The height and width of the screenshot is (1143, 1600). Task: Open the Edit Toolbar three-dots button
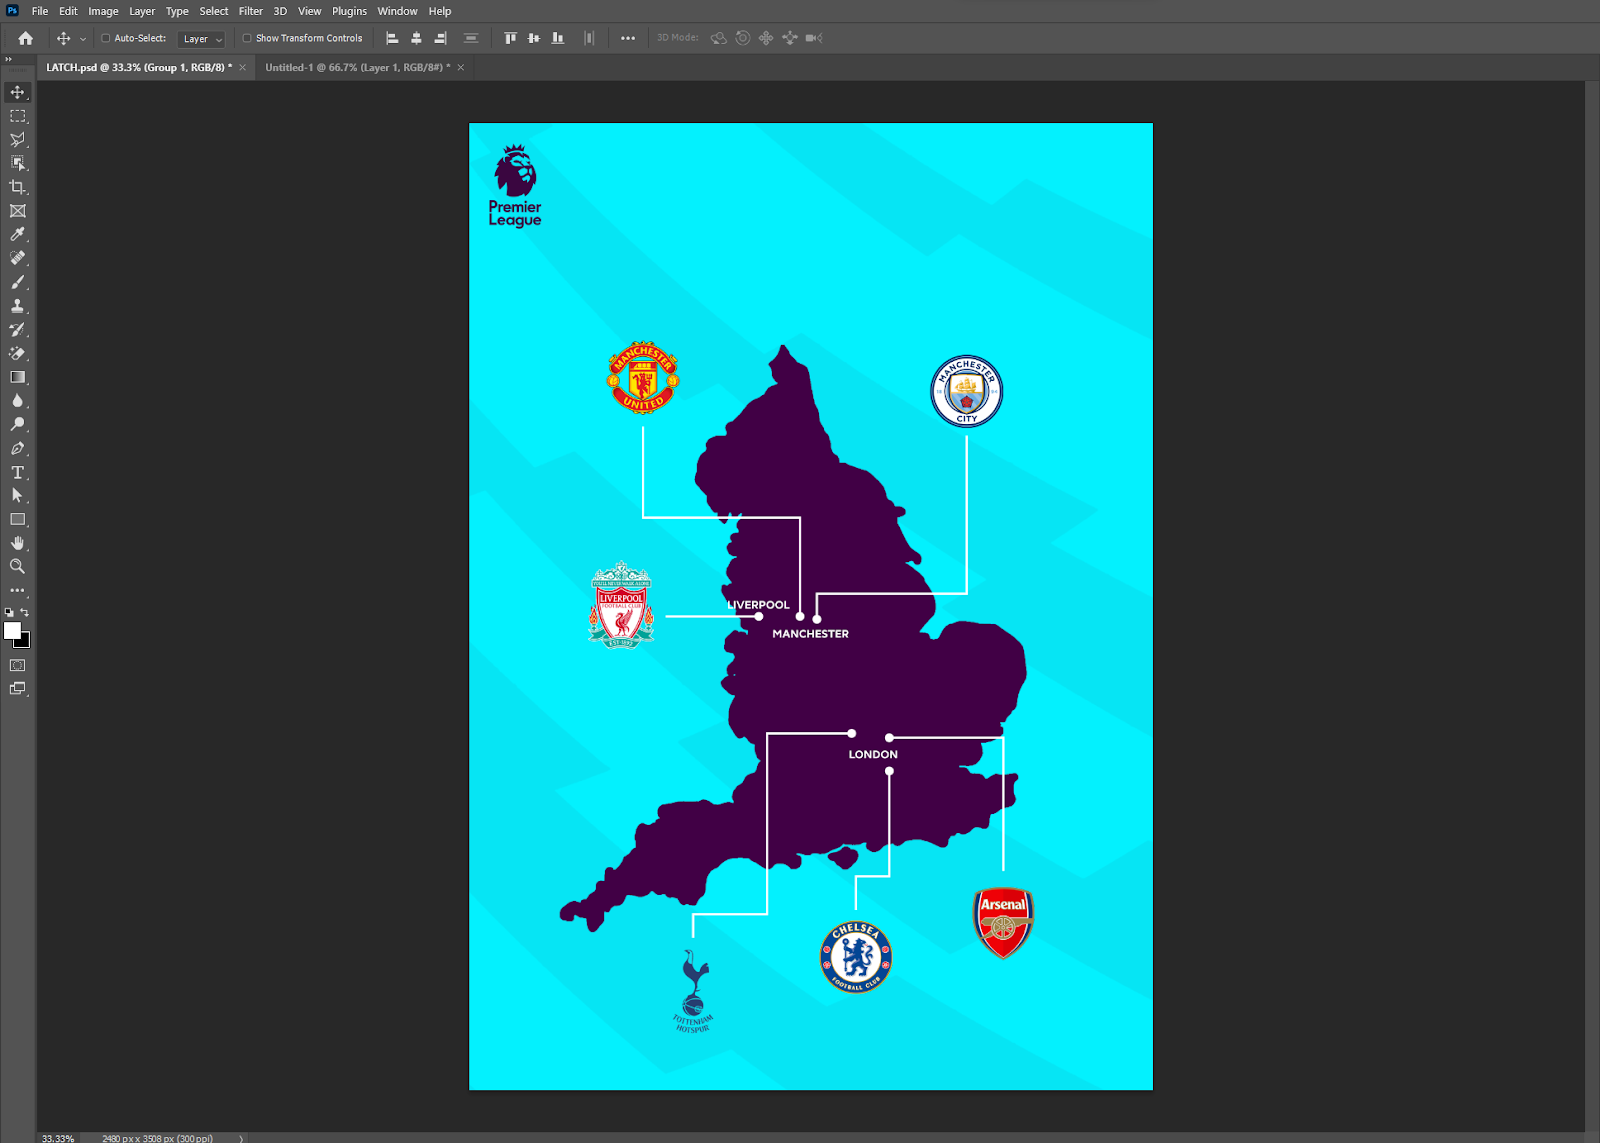pyautogui.click(x=18, y=590)
